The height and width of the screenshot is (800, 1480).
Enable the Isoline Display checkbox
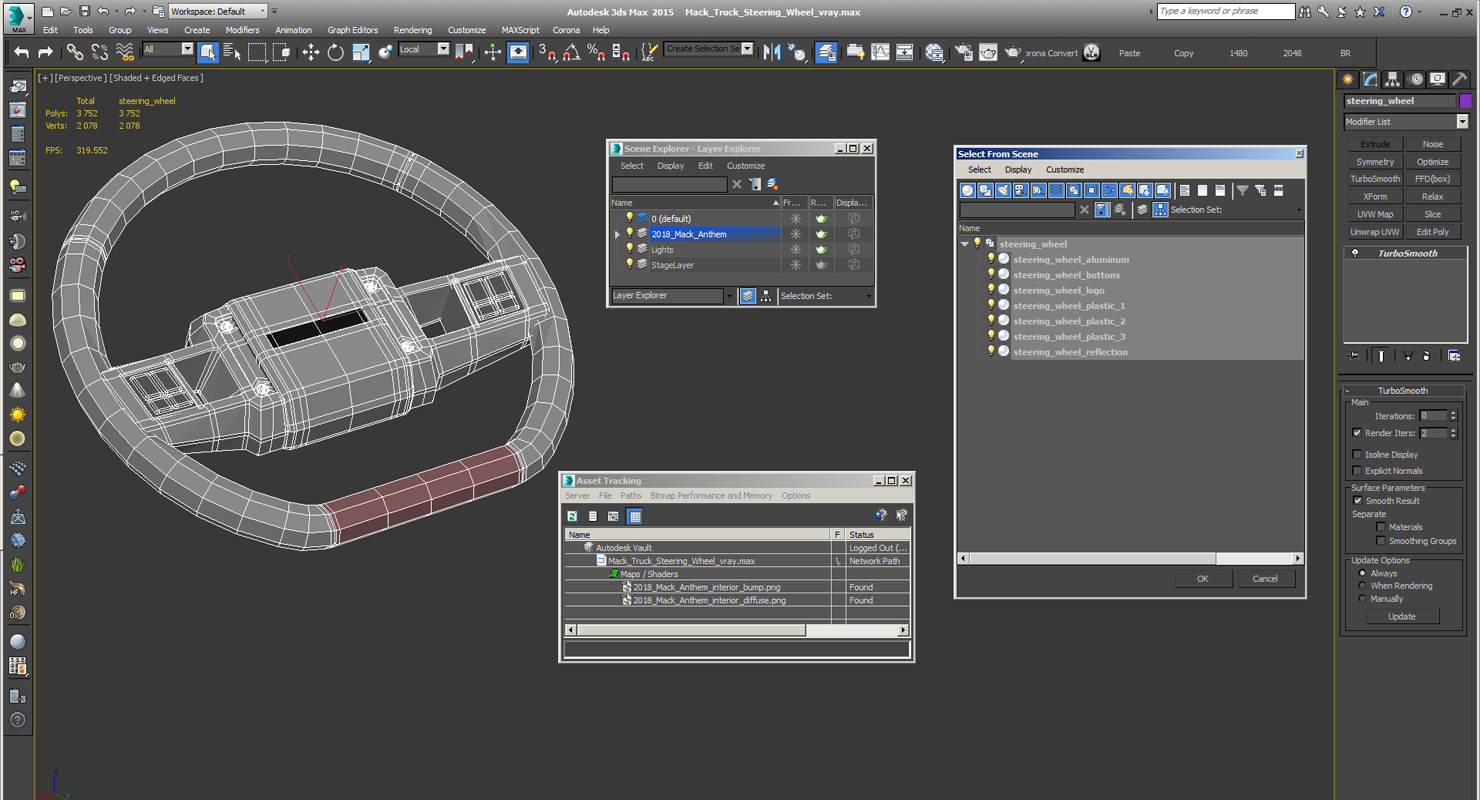pyautogui.click(x=1357, y=454)
